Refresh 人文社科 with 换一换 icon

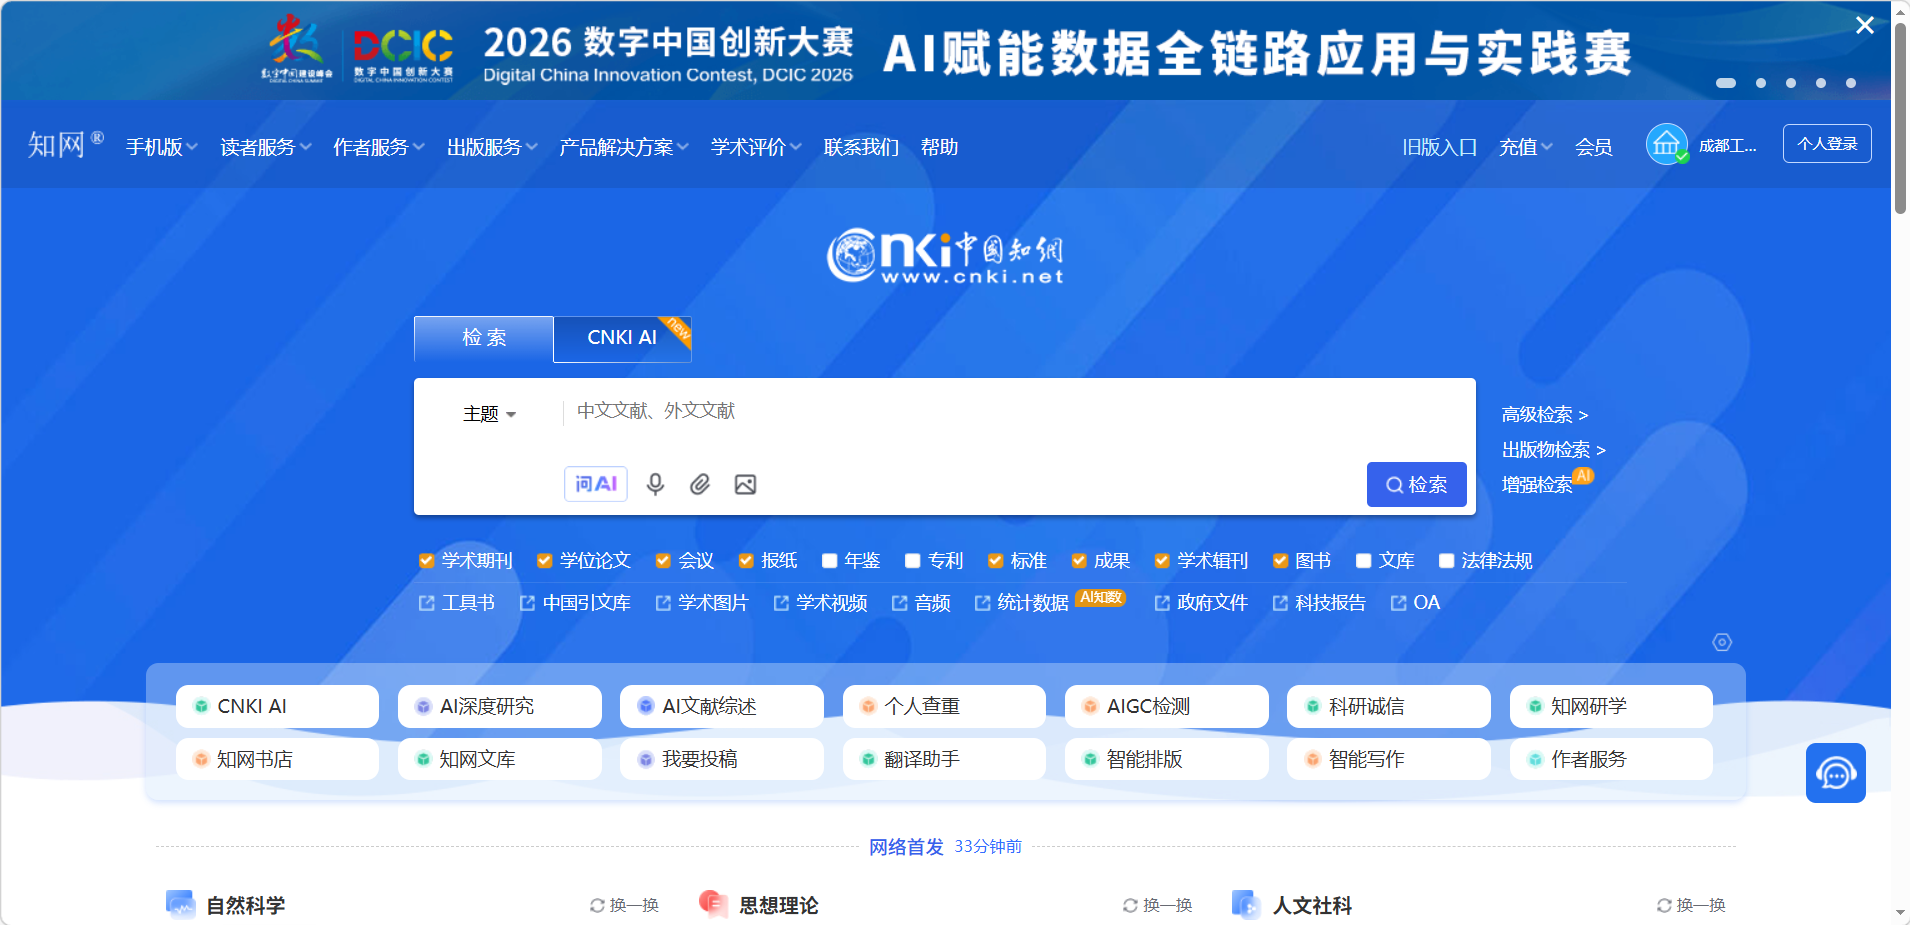tap(1664, 905)
